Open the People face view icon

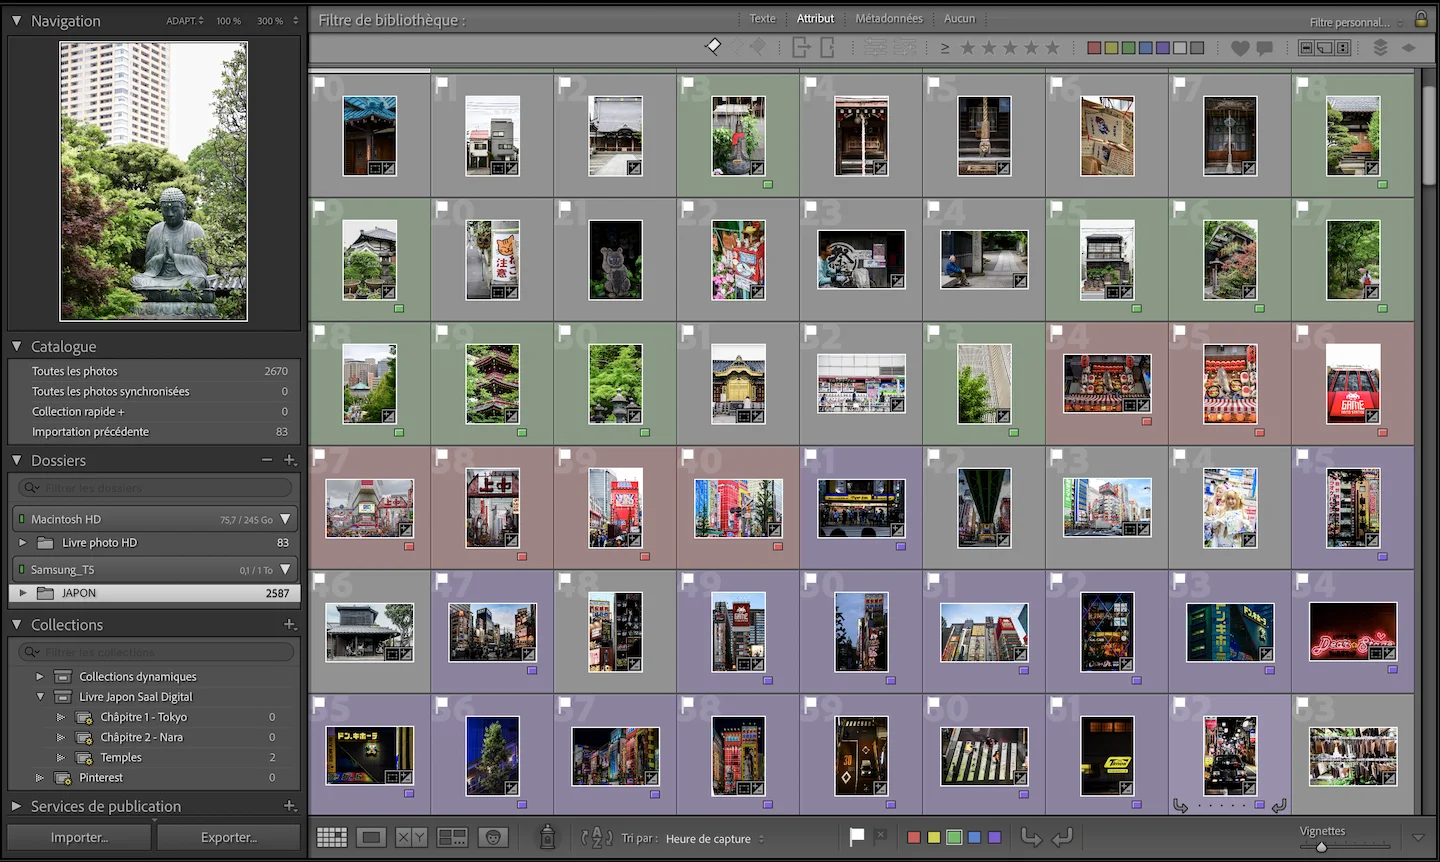pyautogui.click(x=493, y=837)
